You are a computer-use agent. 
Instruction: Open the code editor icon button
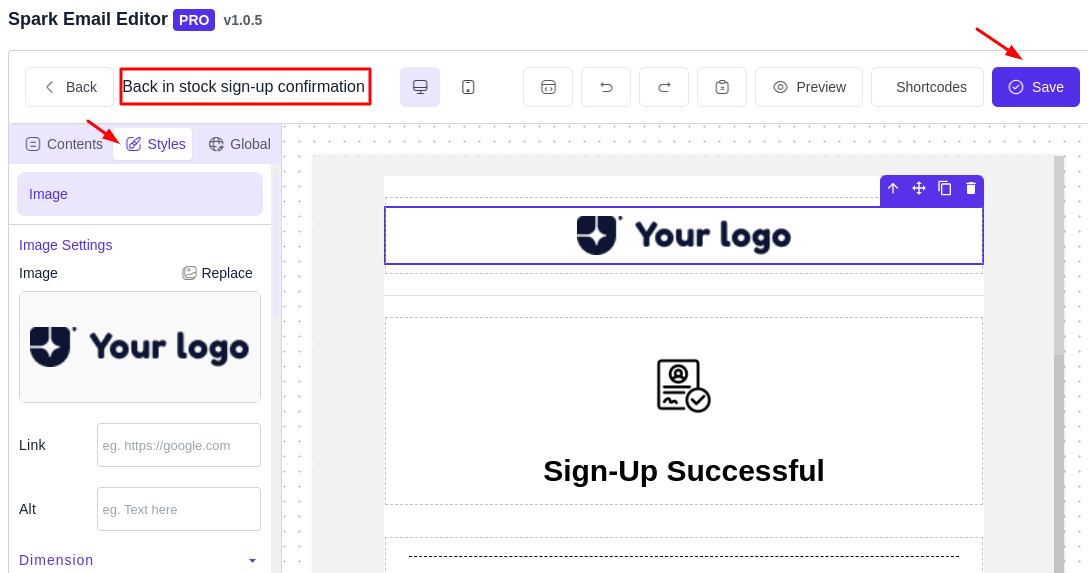[548, 87]
